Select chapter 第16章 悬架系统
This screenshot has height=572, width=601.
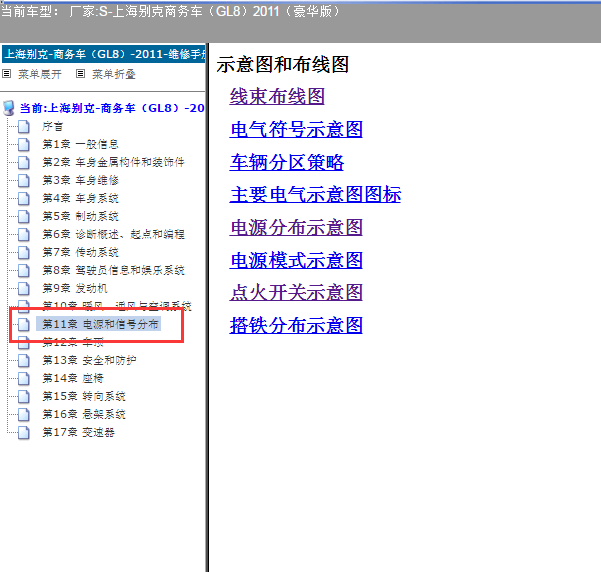(x=84, y=414)
